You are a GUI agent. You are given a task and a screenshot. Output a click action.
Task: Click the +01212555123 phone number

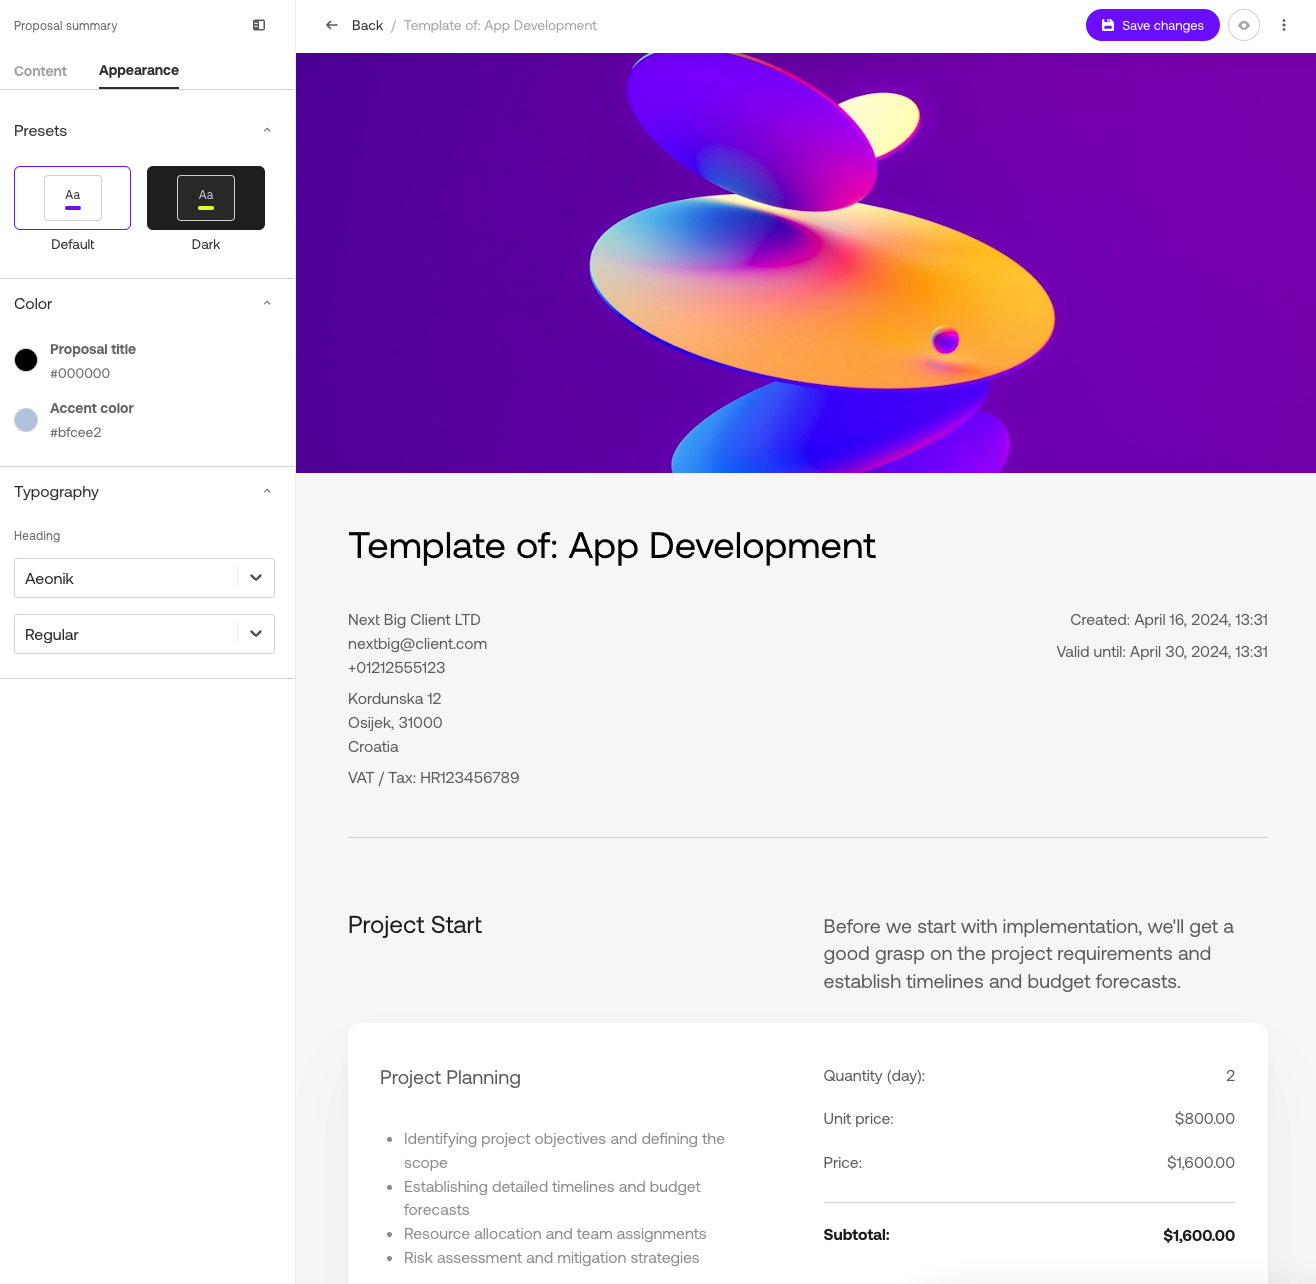[x=397, y=668]
